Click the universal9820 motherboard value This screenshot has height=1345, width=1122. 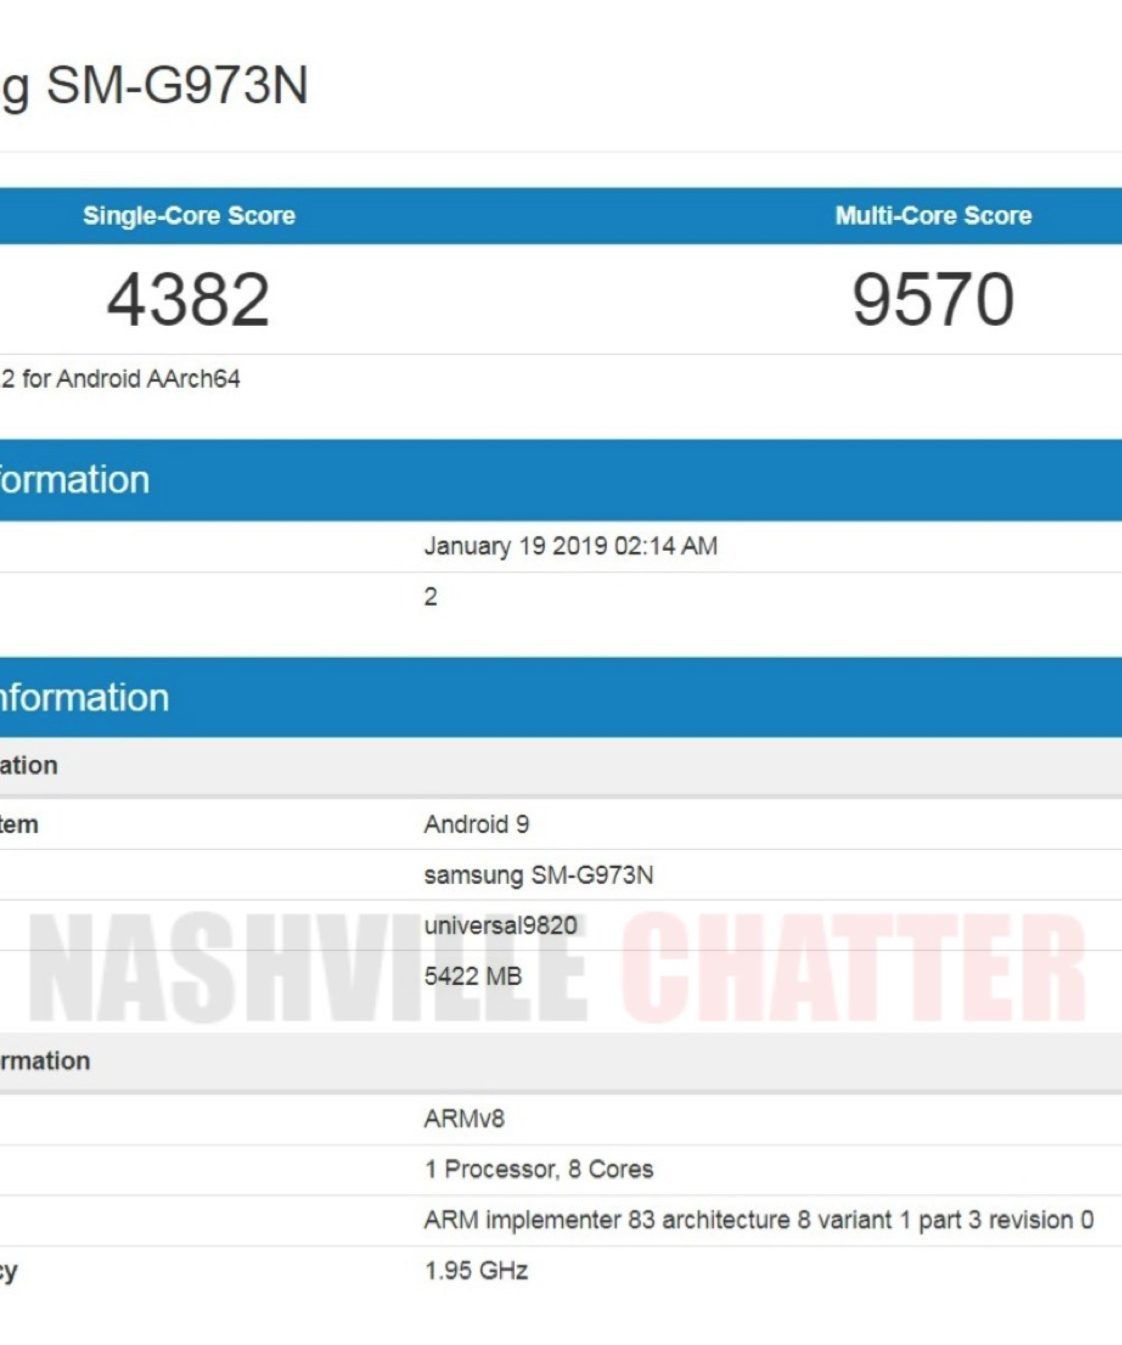pos(500,925)
